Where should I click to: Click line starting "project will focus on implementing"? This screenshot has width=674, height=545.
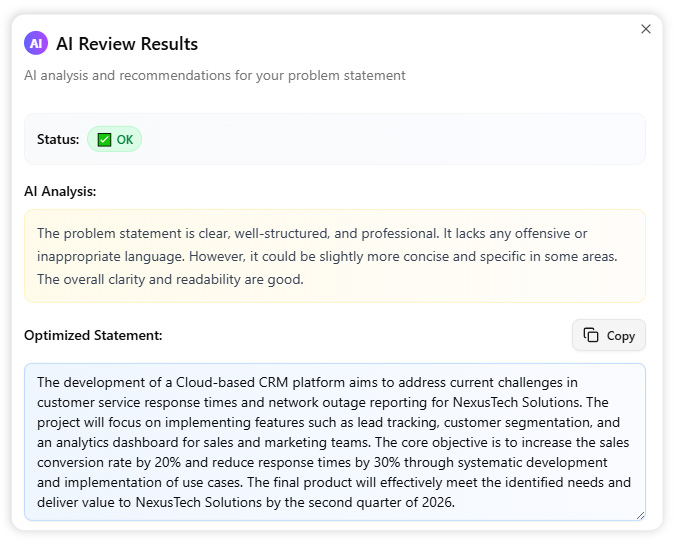(x=320, y=422)
